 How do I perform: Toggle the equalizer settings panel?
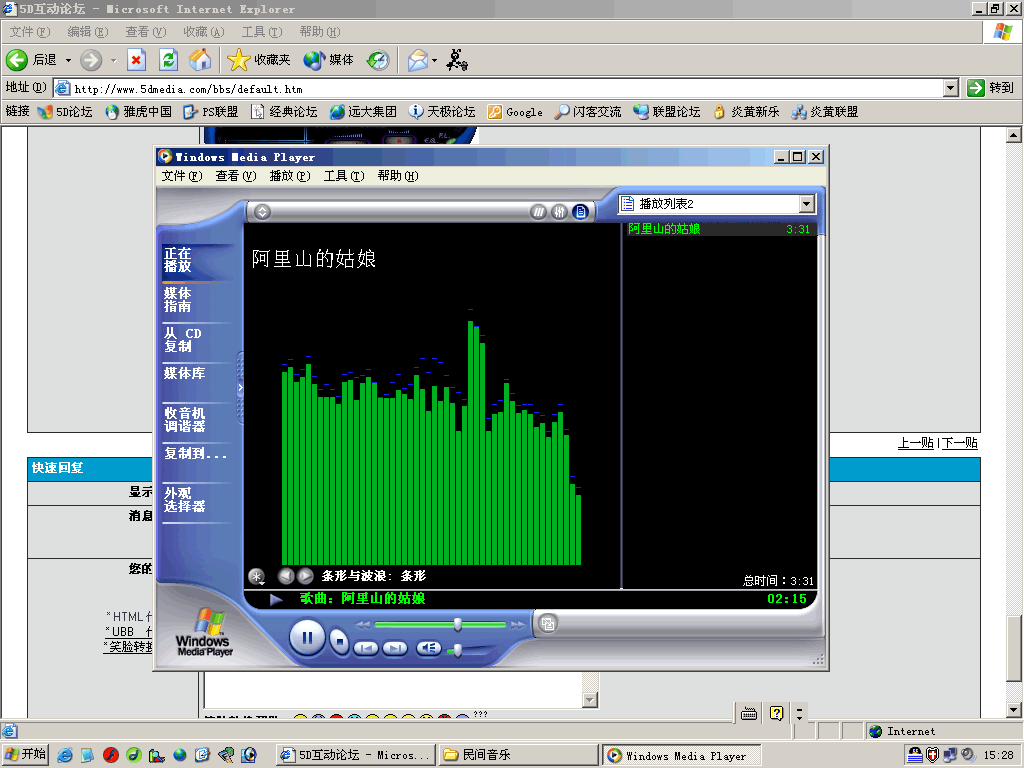(560, 212)
